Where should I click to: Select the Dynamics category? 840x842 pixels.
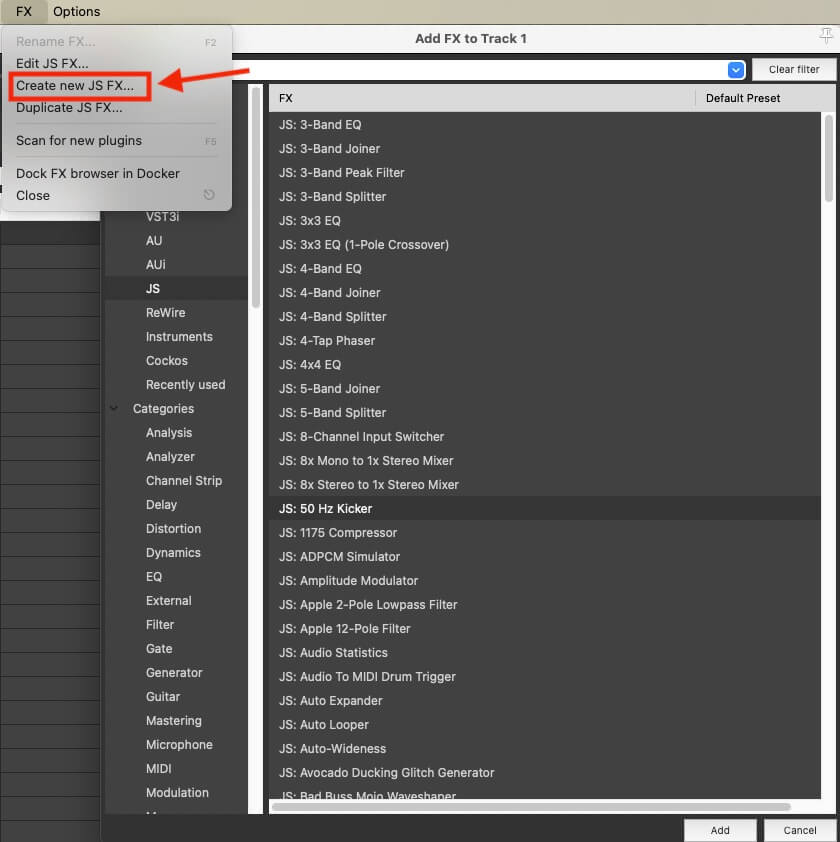pos(173,553)
